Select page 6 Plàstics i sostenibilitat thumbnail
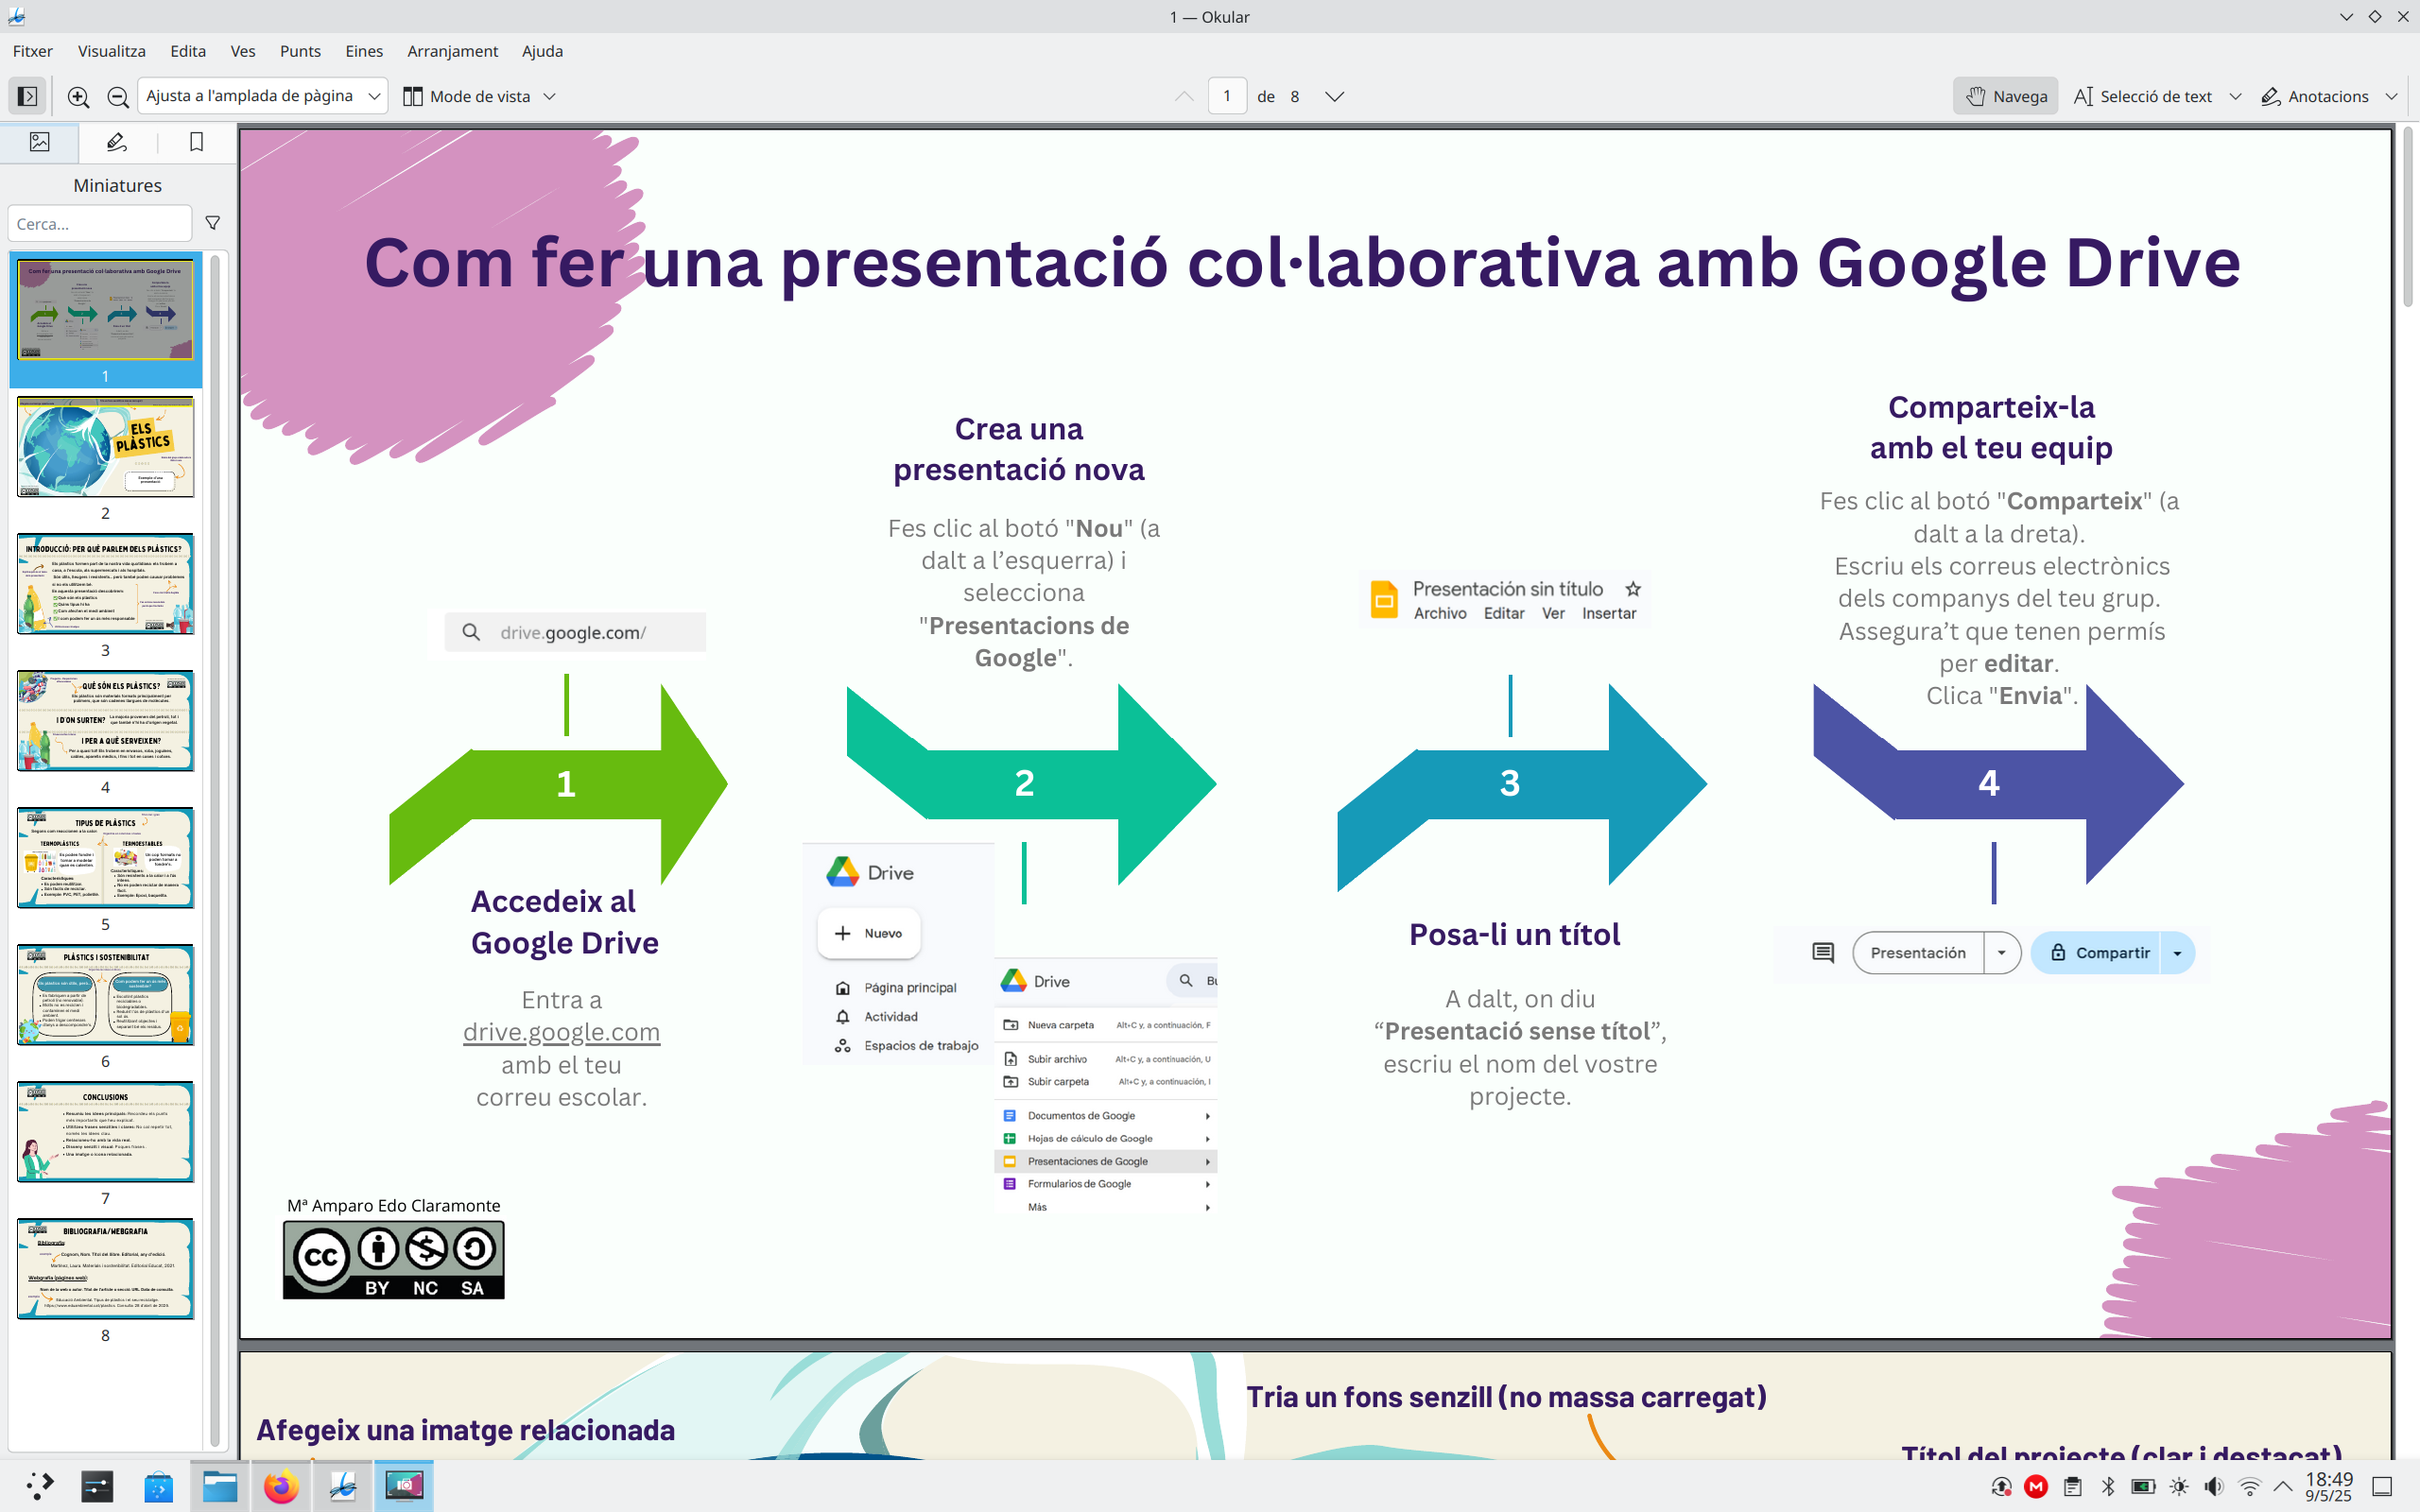This screenshot has width=2420, height=1512. pos(105,995)
